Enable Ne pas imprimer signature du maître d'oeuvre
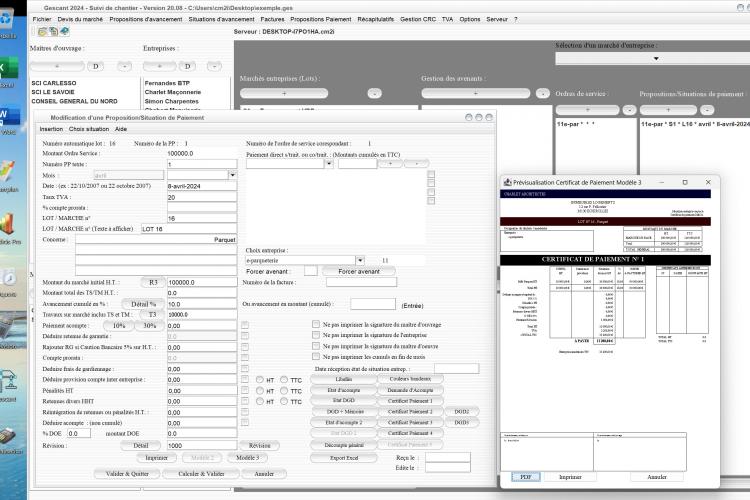 [316, 345]
